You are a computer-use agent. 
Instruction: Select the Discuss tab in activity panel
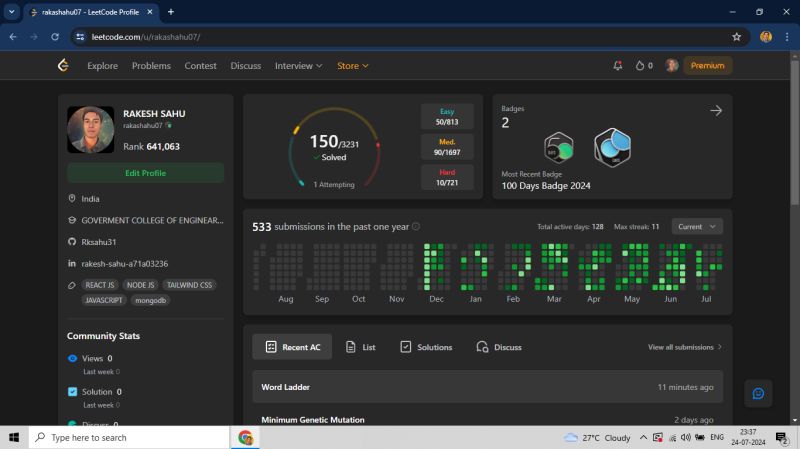pyautogui.click(x=499, y=347)
